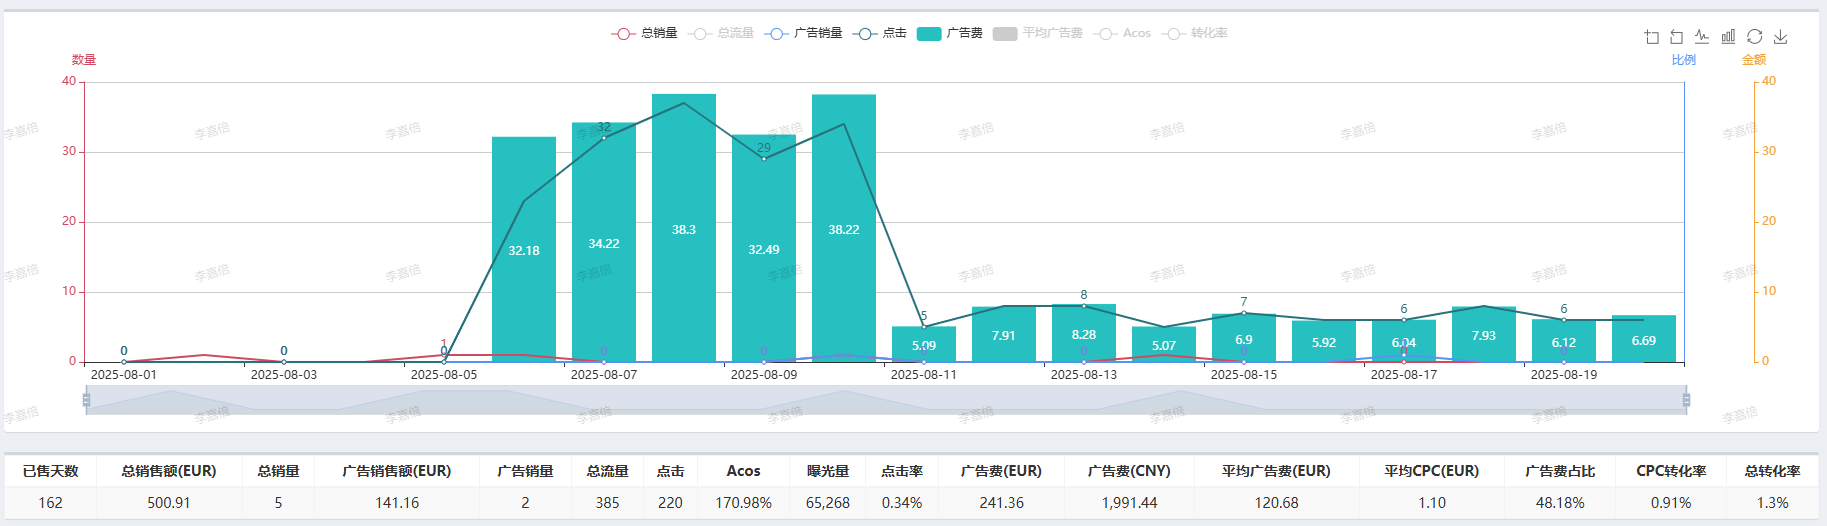Screen dimensions: 1827x526
Task: Switch chart to bar view icon
Action: pyautogui.click(x=1728, y=37)
